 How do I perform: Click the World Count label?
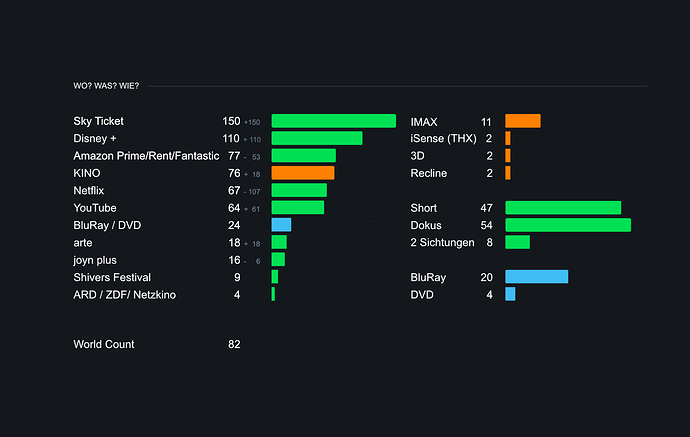point(103,344)
